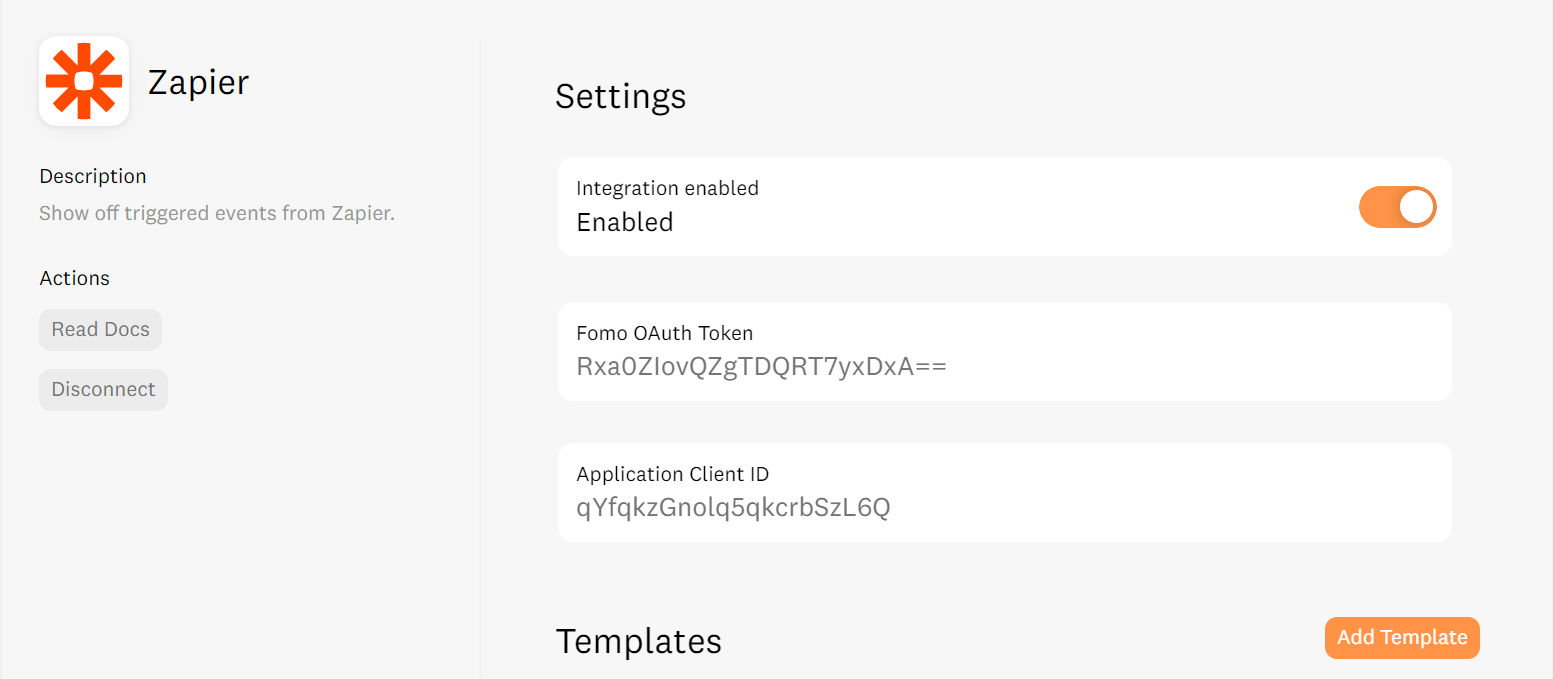Disconnect the Zapier integration
This screenshot has height=679, width=1553.
(103, 390)
